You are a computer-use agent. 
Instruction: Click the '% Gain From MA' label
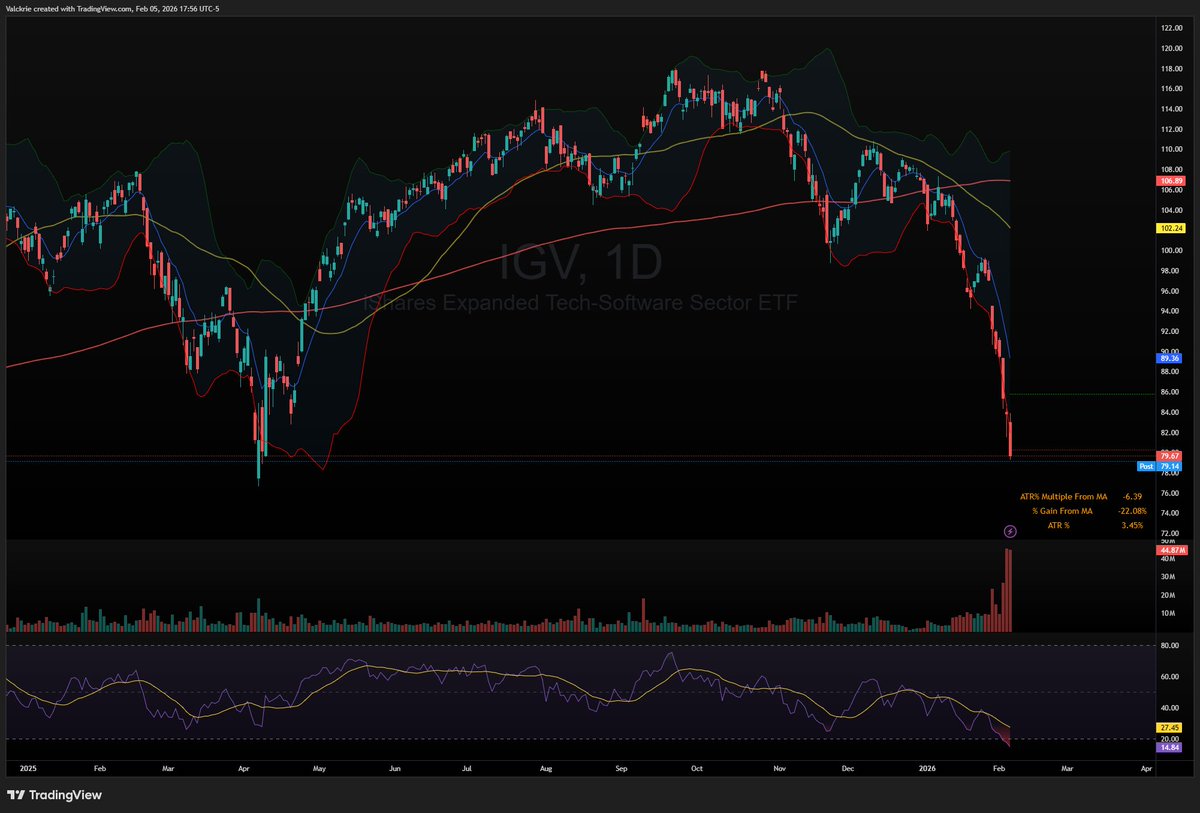1062,511
